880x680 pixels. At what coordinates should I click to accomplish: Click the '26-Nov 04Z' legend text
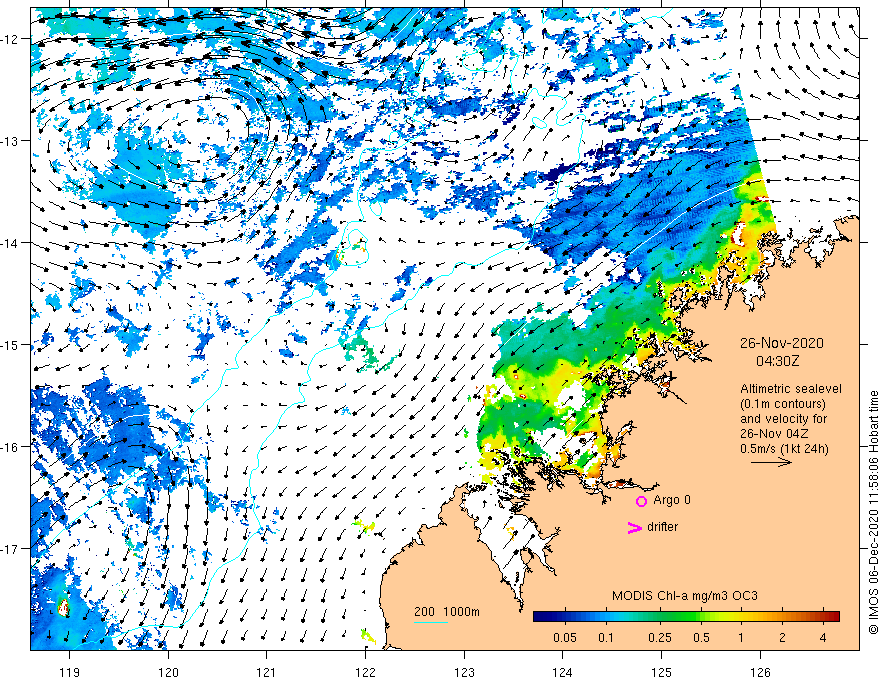point(774,434)
